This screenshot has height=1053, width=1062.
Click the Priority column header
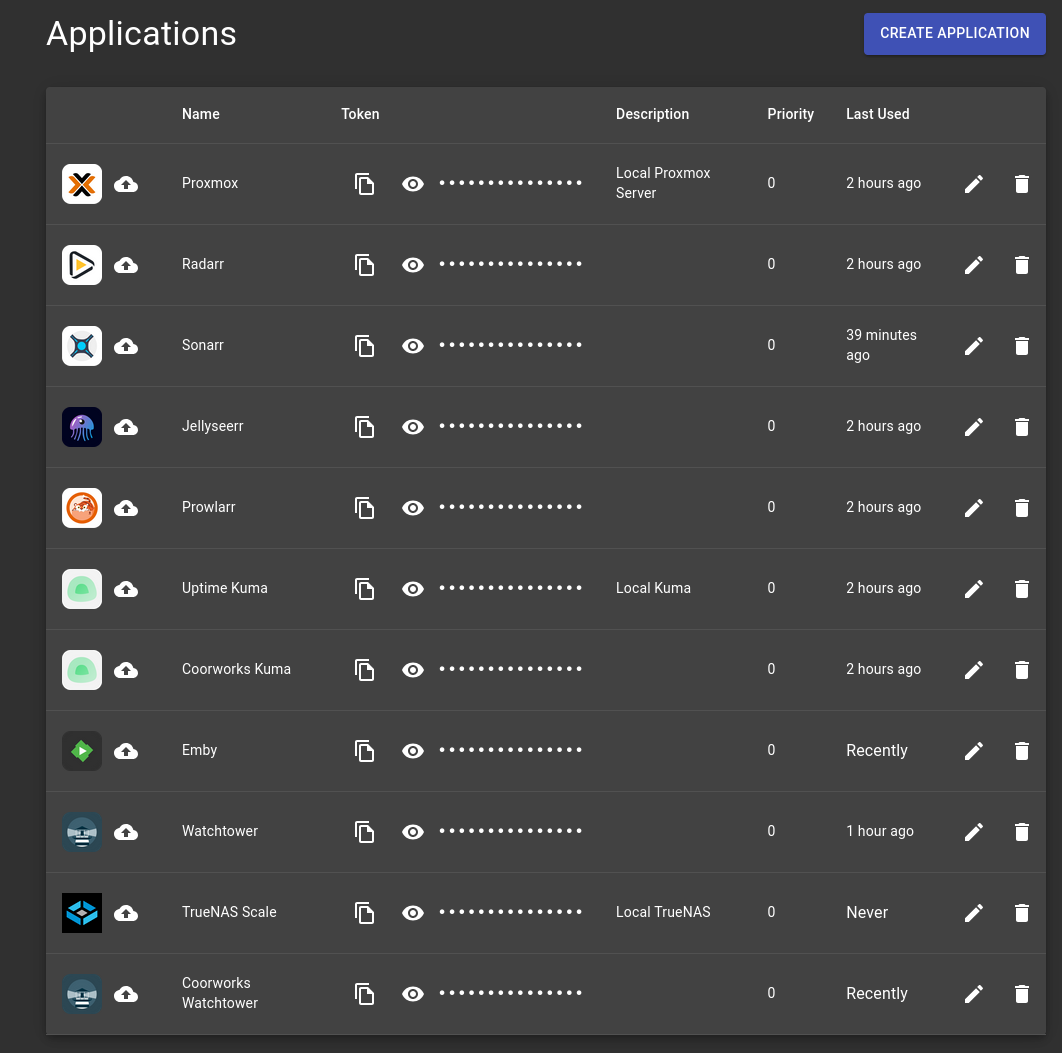click(790, 114)
